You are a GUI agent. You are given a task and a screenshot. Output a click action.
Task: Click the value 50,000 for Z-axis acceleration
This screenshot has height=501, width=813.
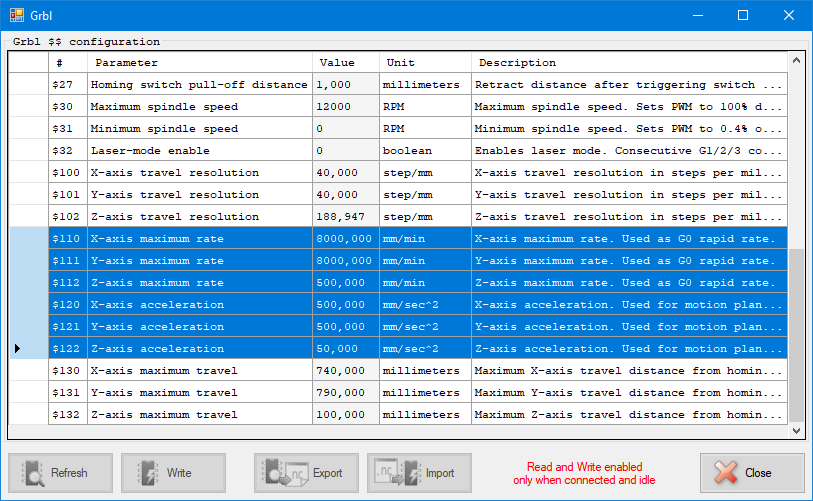point(346,349)
